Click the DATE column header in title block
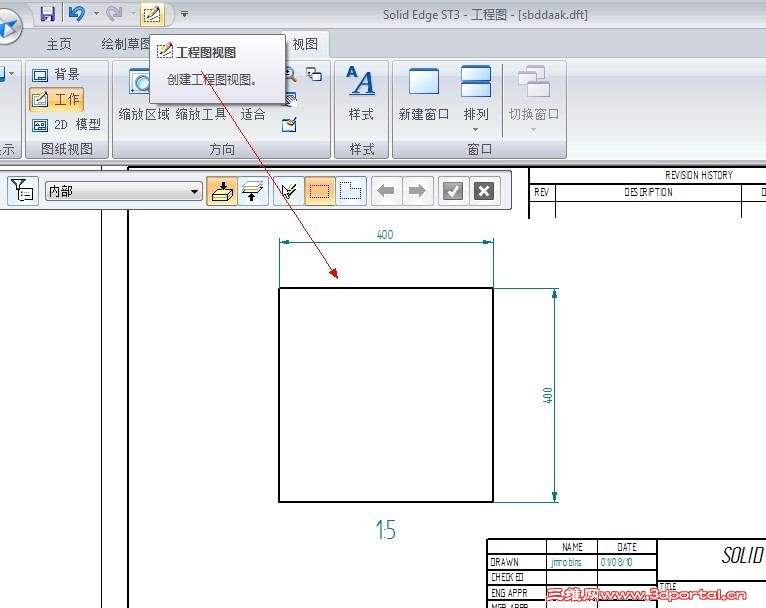The height and width of the screenshot is (608, 766). [627, 547]
